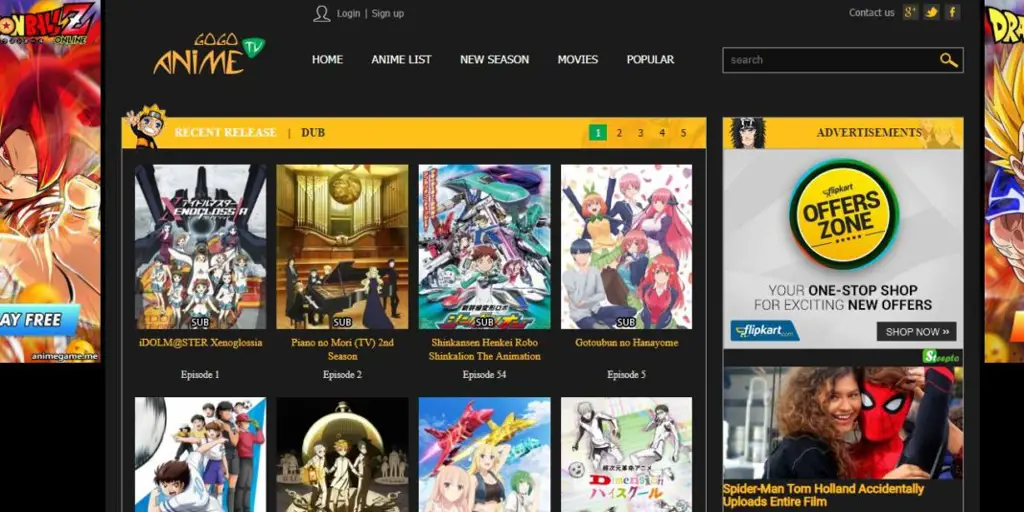Open the Anime List menu
The width and height of the screenshot is (1024, 512).
pyautogui.click(x=401, y=60)
